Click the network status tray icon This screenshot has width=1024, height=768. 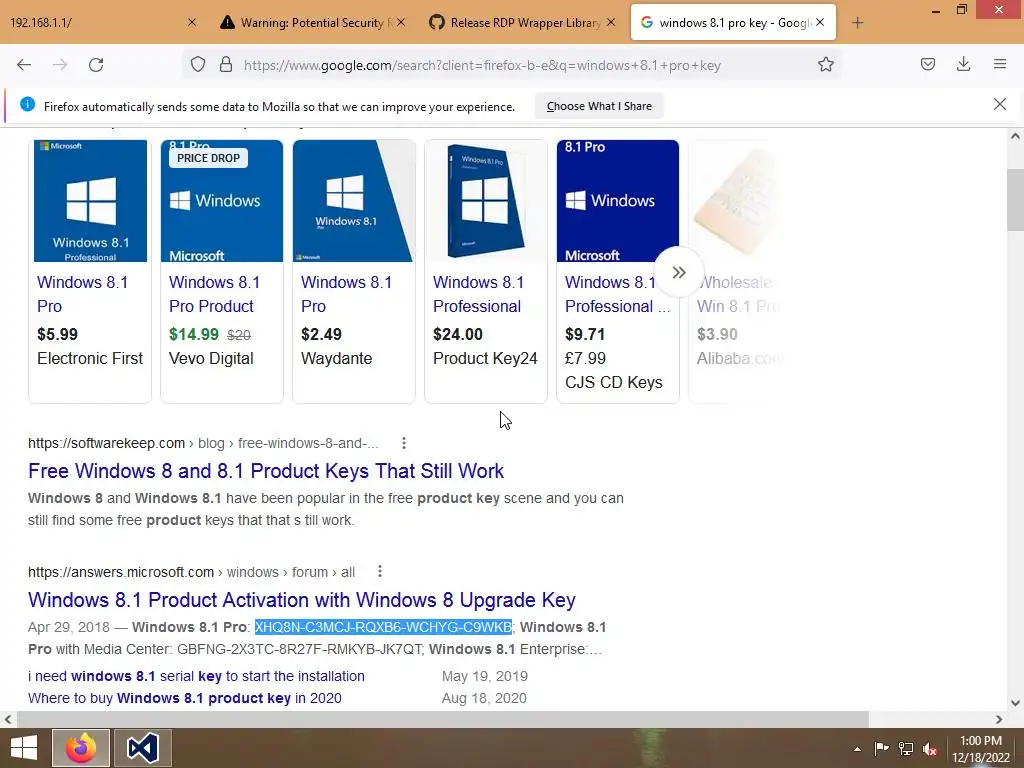[906, 748]
